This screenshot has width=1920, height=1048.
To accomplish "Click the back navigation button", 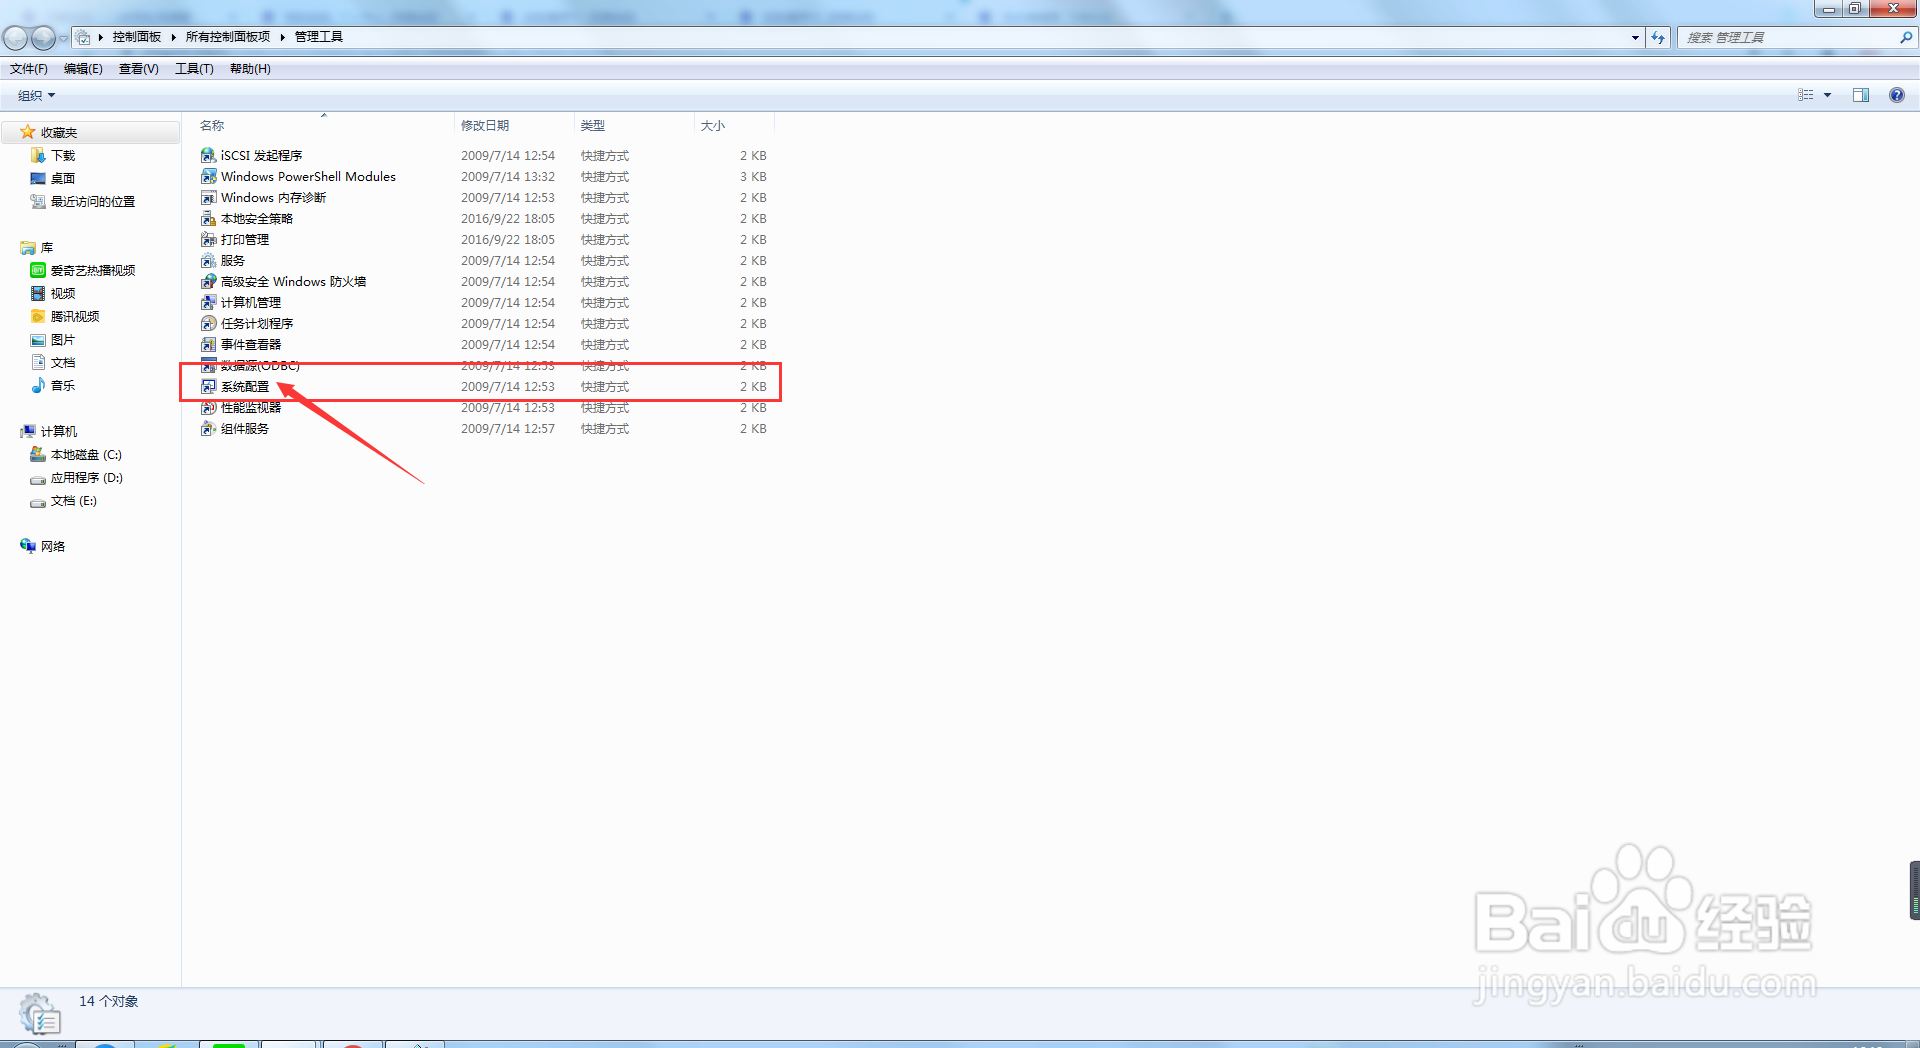I will coord(15,38).
